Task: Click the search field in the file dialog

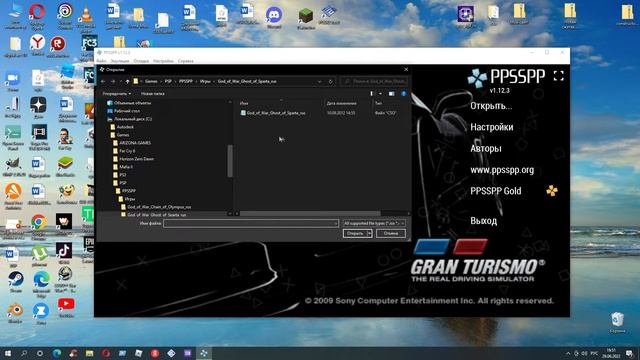Action: [x=374, y=82]
